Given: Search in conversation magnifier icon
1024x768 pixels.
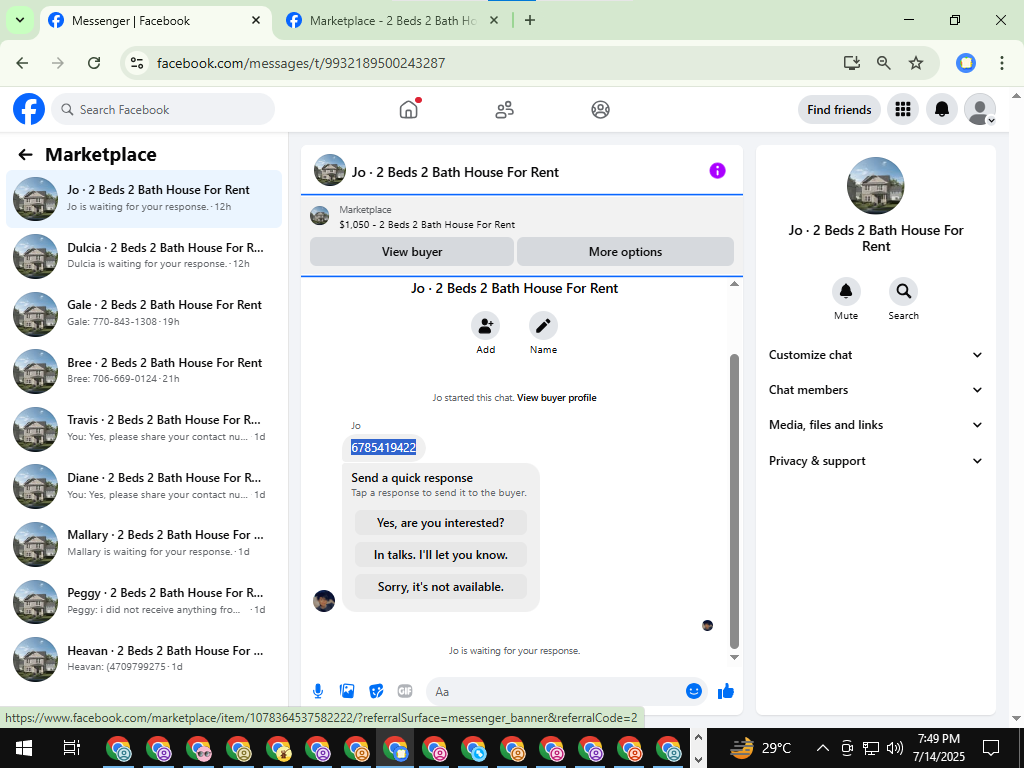Looking at the screenshot, I should click(x=903, y=291).
